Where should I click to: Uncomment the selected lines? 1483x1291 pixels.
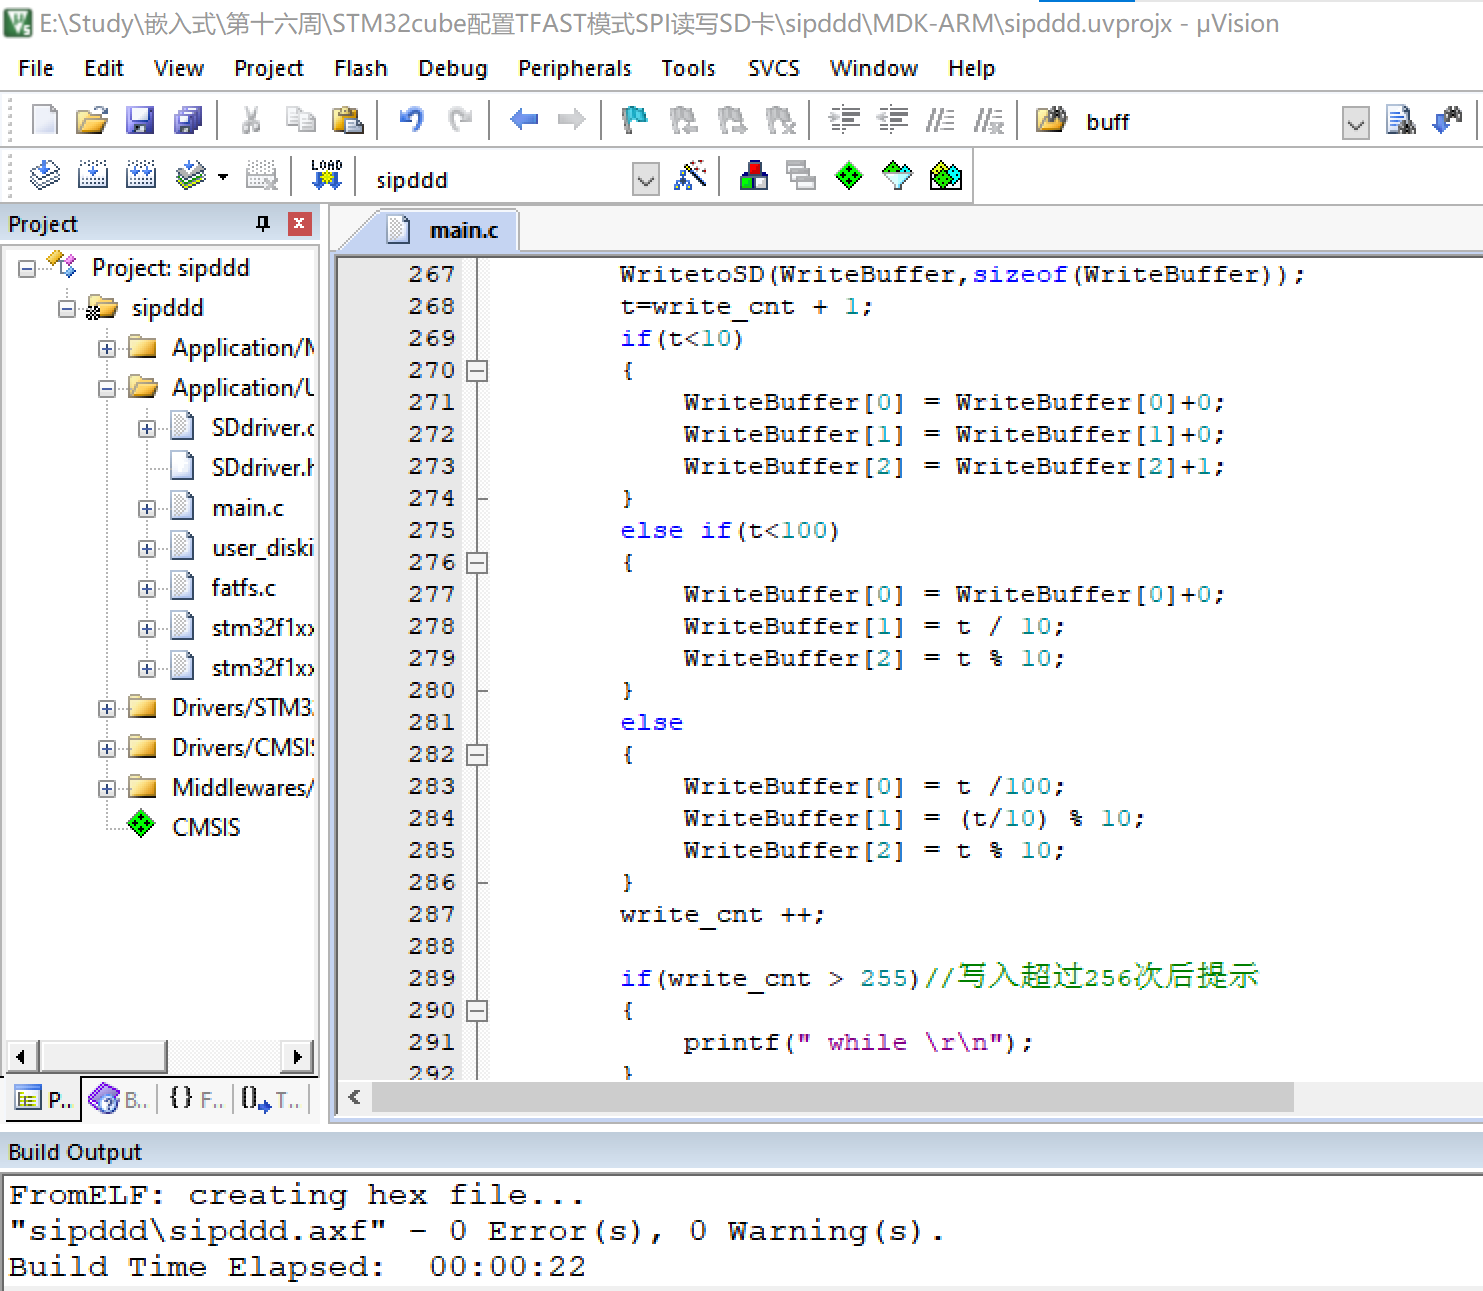click(988, 121)
